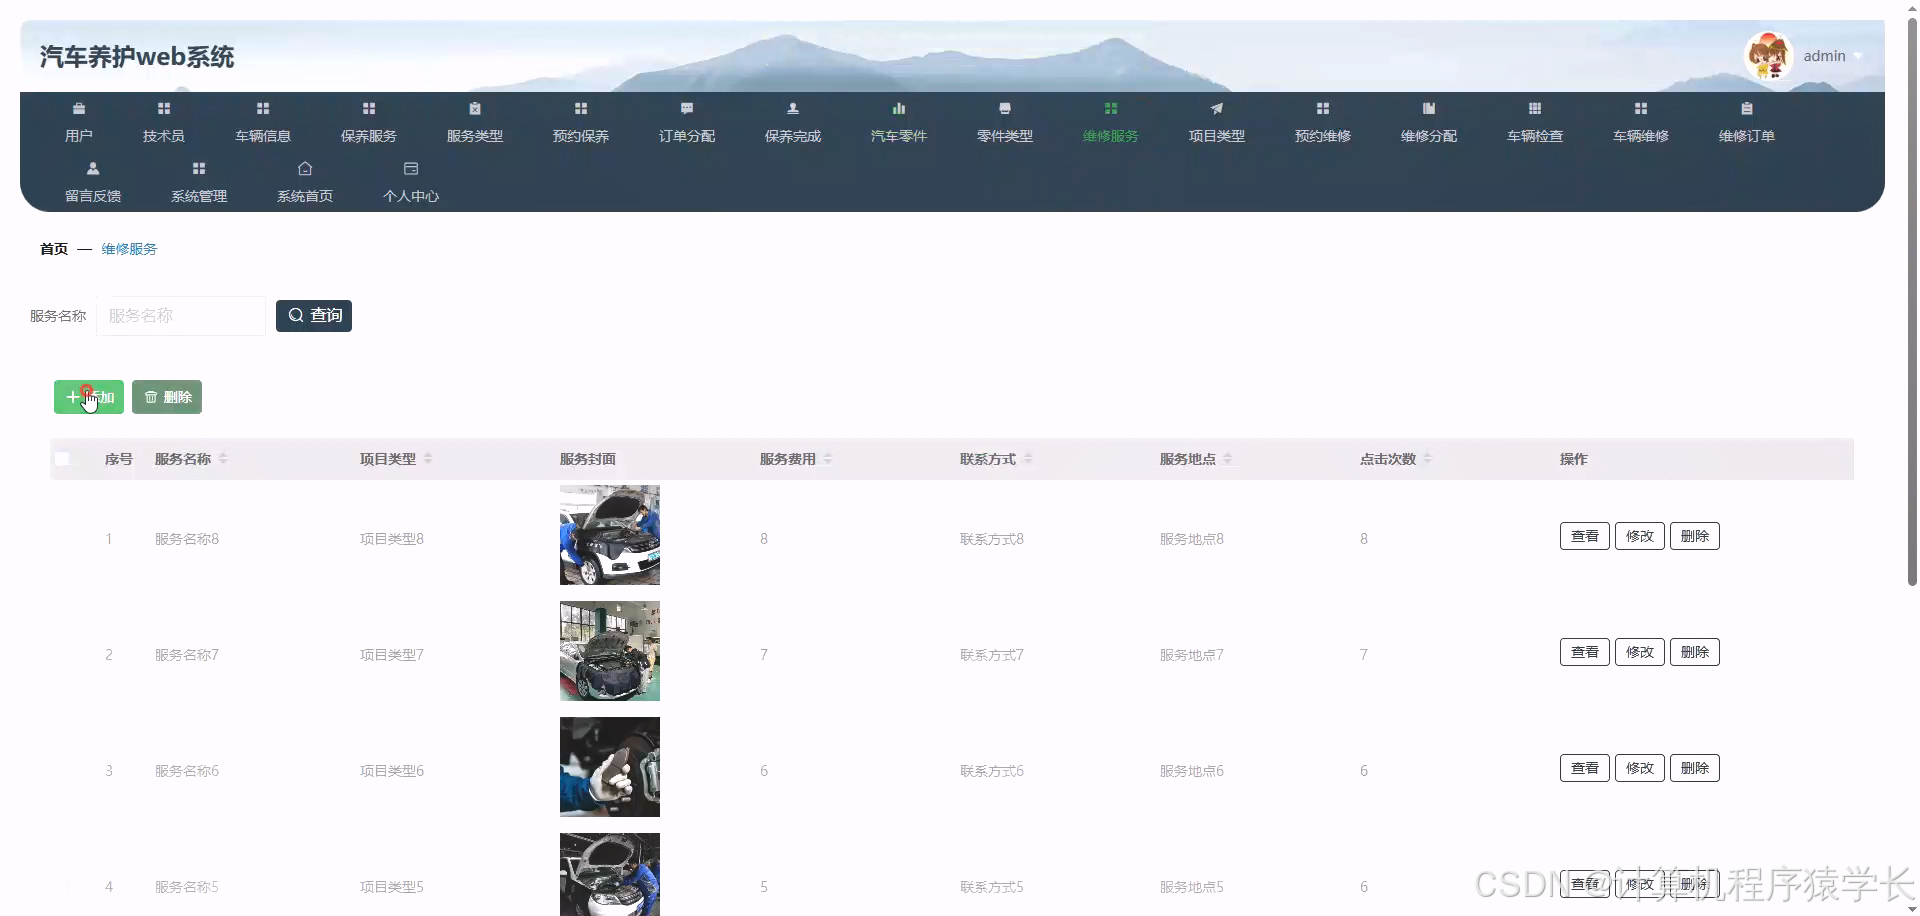This screenshot has height=916, width=1920.
Task: Click the 联系方式8 cell
Action: 992,539
